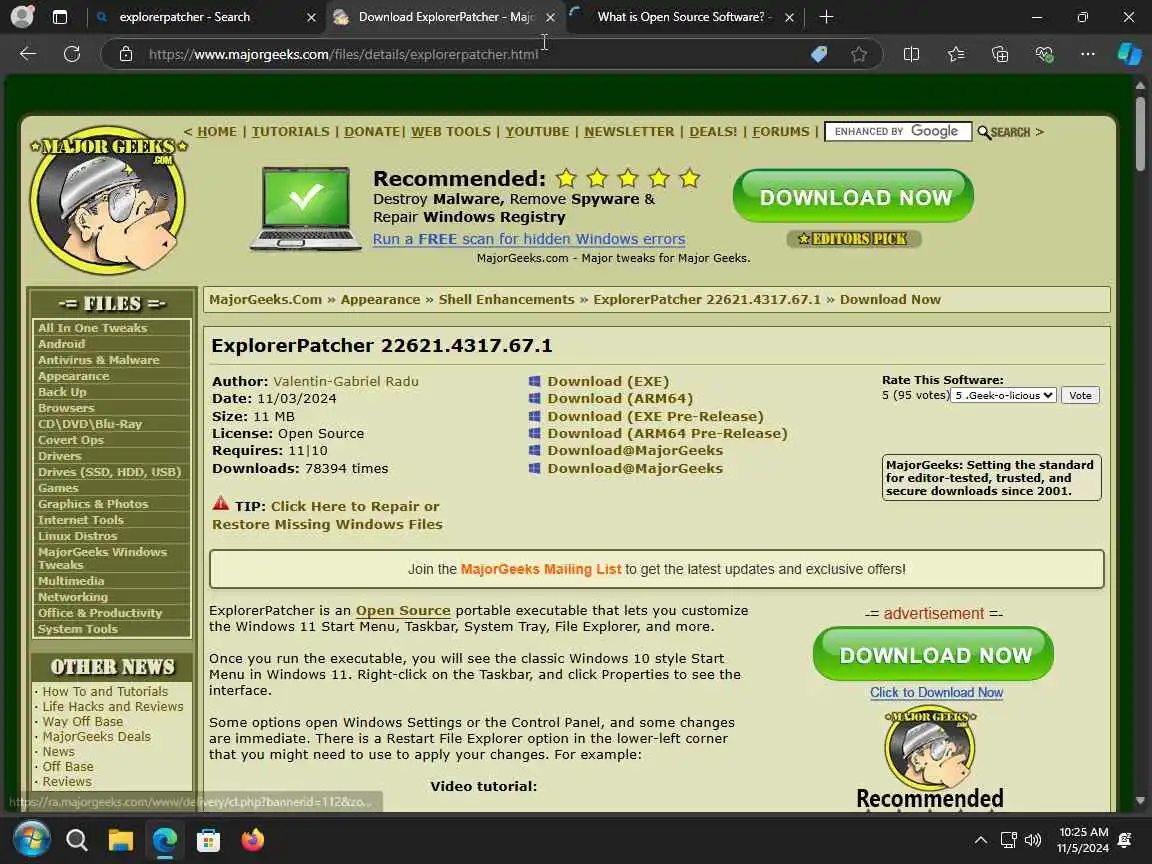Image resolution: width=1152 pixels, height=864 pixels.
Task: Open File Explorer from taskbar
Action: 120,839
